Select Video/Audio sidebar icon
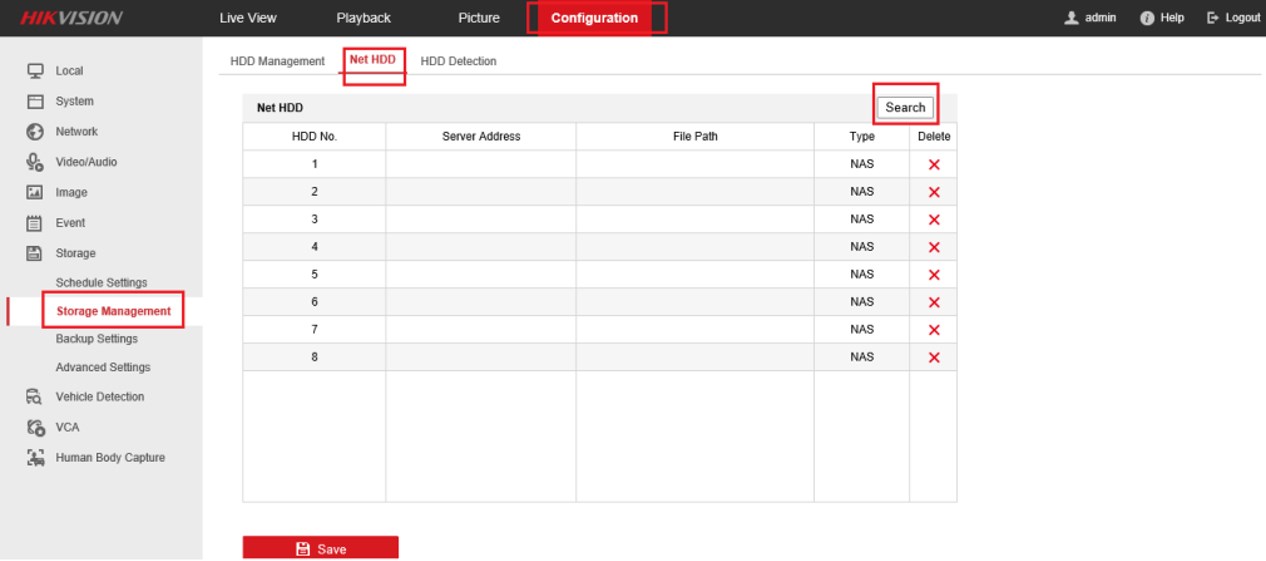The height and width of the screenshot is (561, 1266). pos(35,162)
